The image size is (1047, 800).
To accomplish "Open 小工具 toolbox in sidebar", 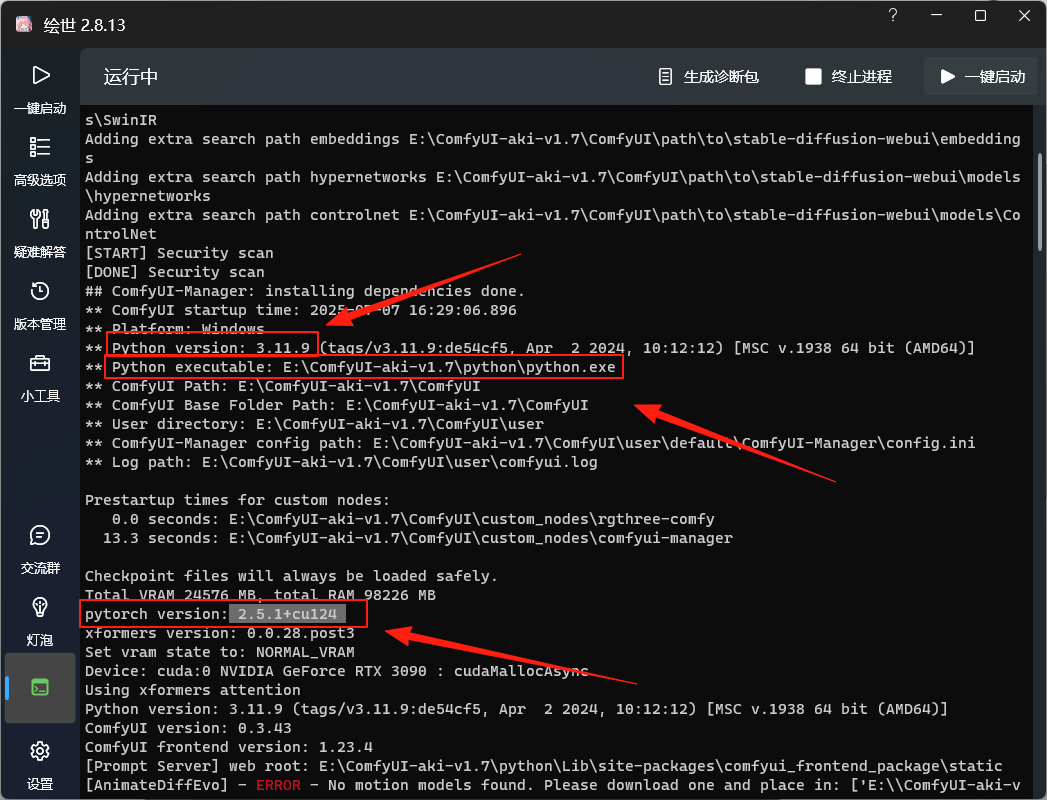I will pyautogui.click(x=40, y=378).
